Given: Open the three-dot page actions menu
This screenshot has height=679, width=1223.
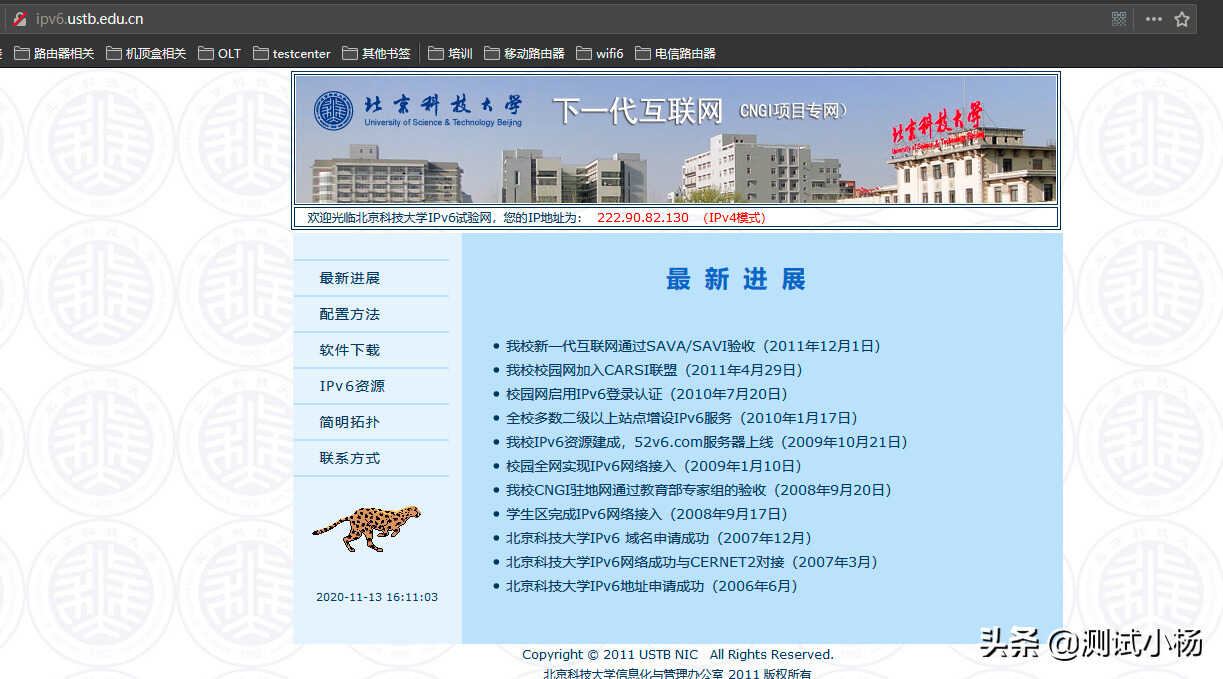Looking at the screenshot, I should tap(1153, 19).
